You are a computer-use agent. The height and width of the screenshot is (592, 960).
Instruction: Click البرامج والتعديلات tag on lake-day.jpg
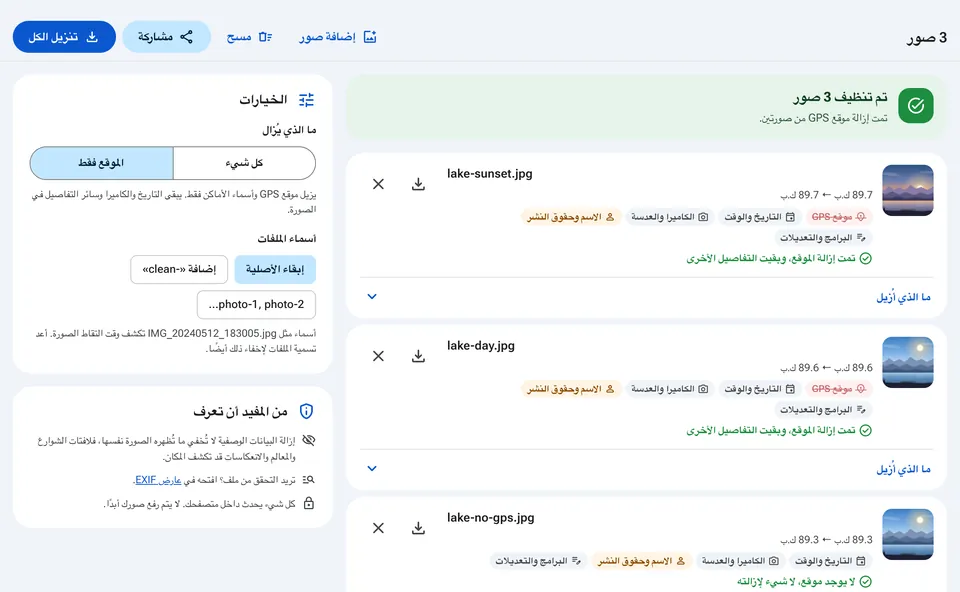coord(823,410)
